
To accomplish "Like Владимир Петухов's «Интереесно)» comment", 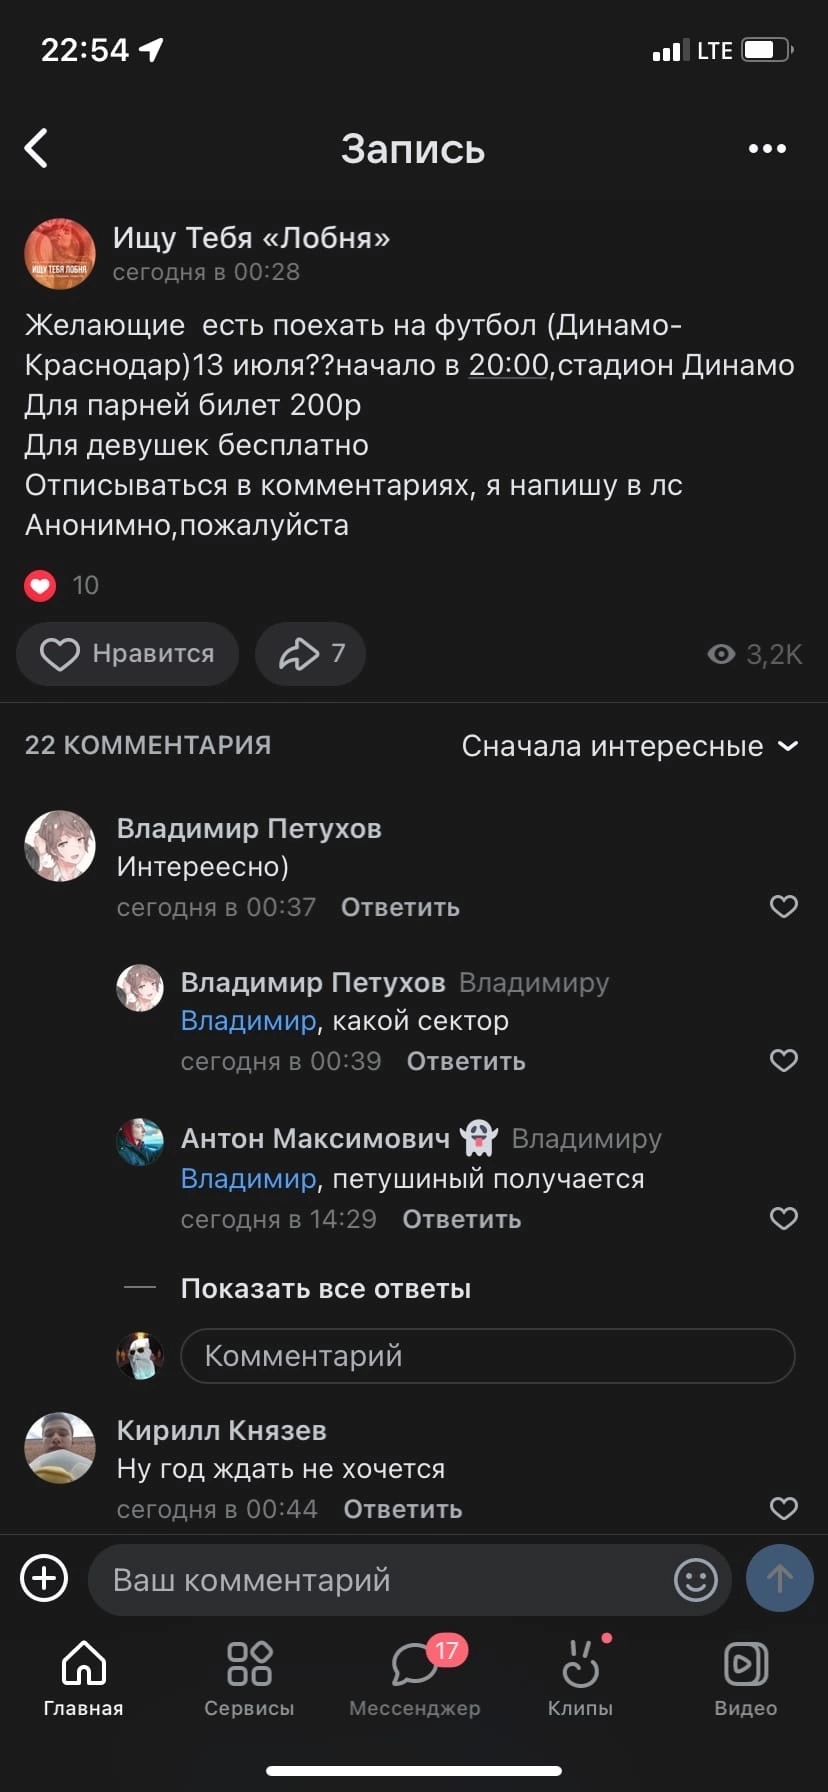I will point(783,907).
